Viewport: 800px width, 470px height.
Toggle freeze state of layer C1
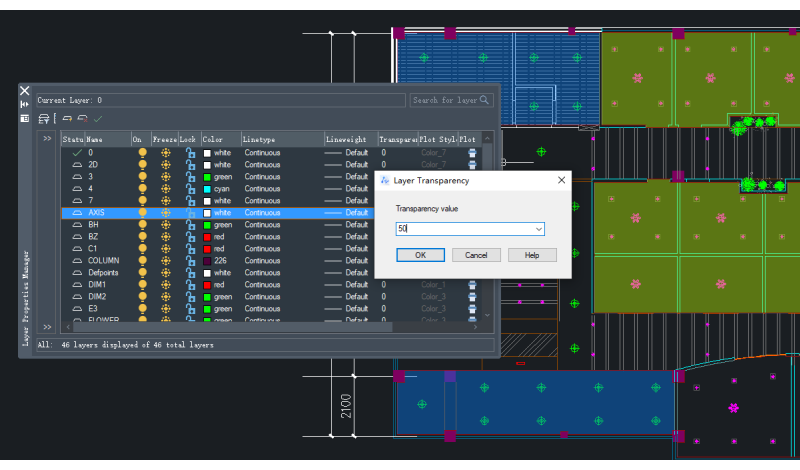pyautogui.click(x=165, y=249)
